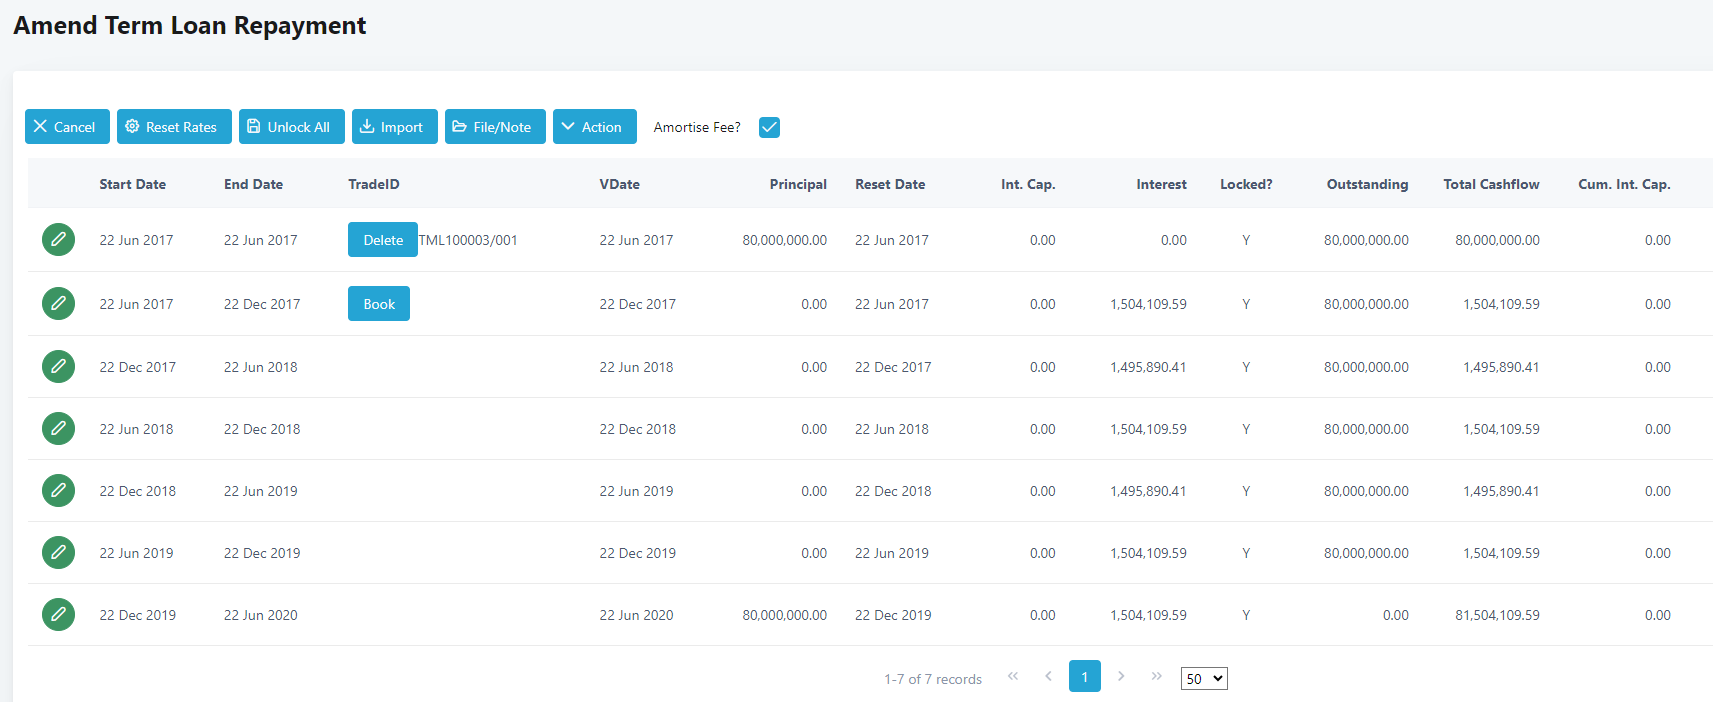The height and width of the screenshot is (702, 1713).
Task: Open edit icon for row ending 22 Jun 2018
Action: tap(58, 367)
